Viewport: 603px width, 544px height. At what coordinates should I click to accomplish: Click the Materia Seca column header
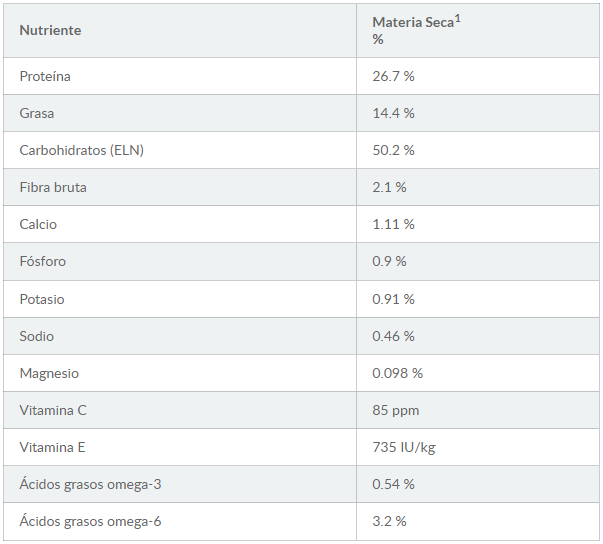click(416, 30)
